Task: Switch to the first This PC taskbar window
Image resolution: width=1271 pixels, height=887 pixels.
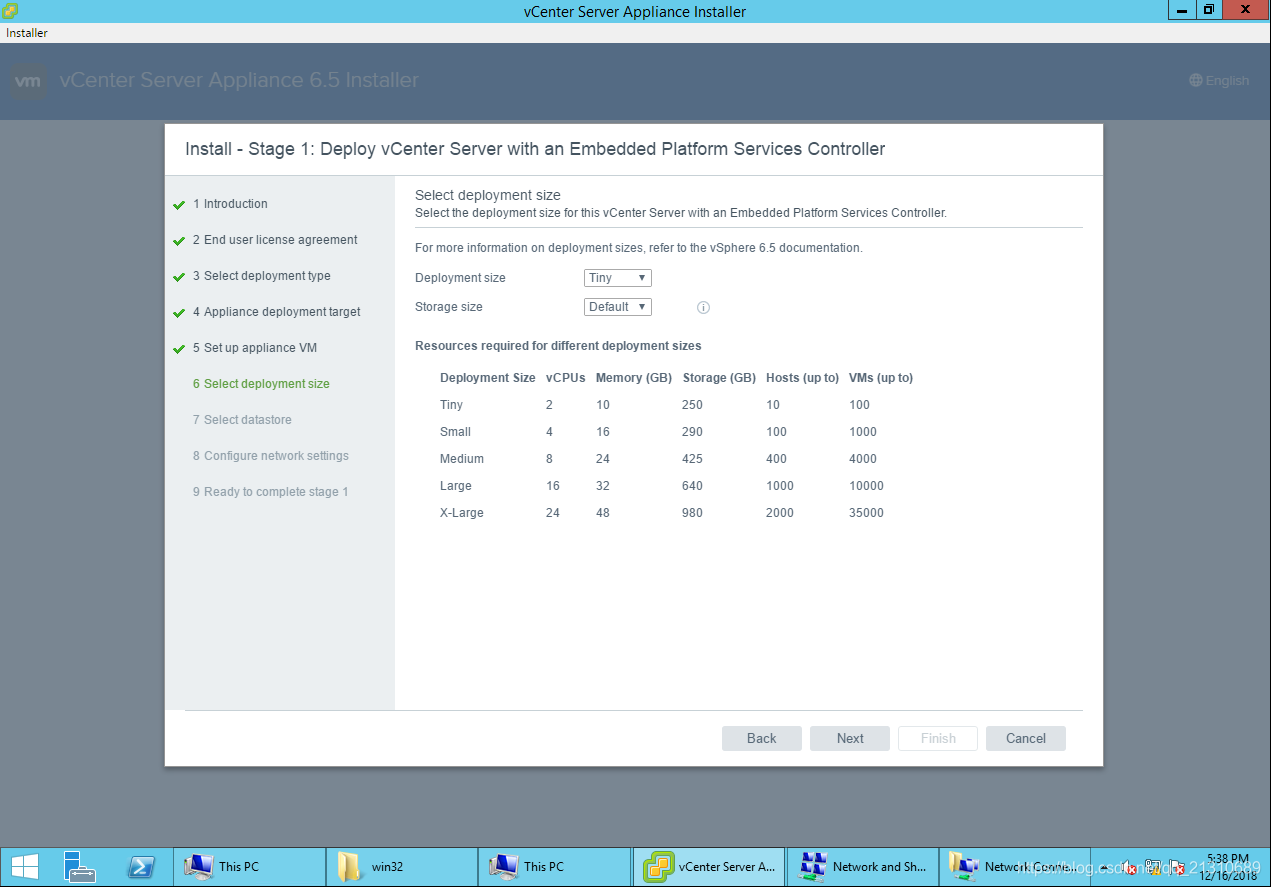Action: point(250,866)
